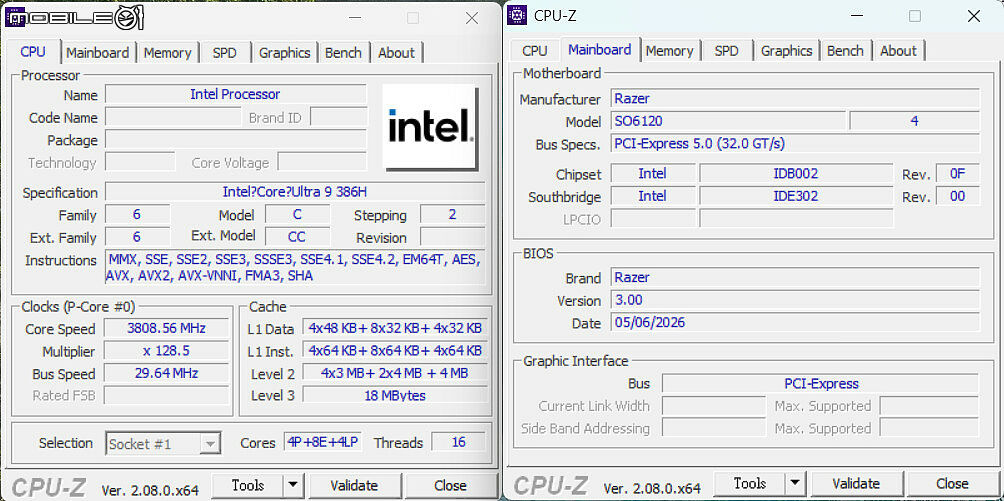Close the left window with title bar X
The image size is (1004, 501).
tap(472, 19)
